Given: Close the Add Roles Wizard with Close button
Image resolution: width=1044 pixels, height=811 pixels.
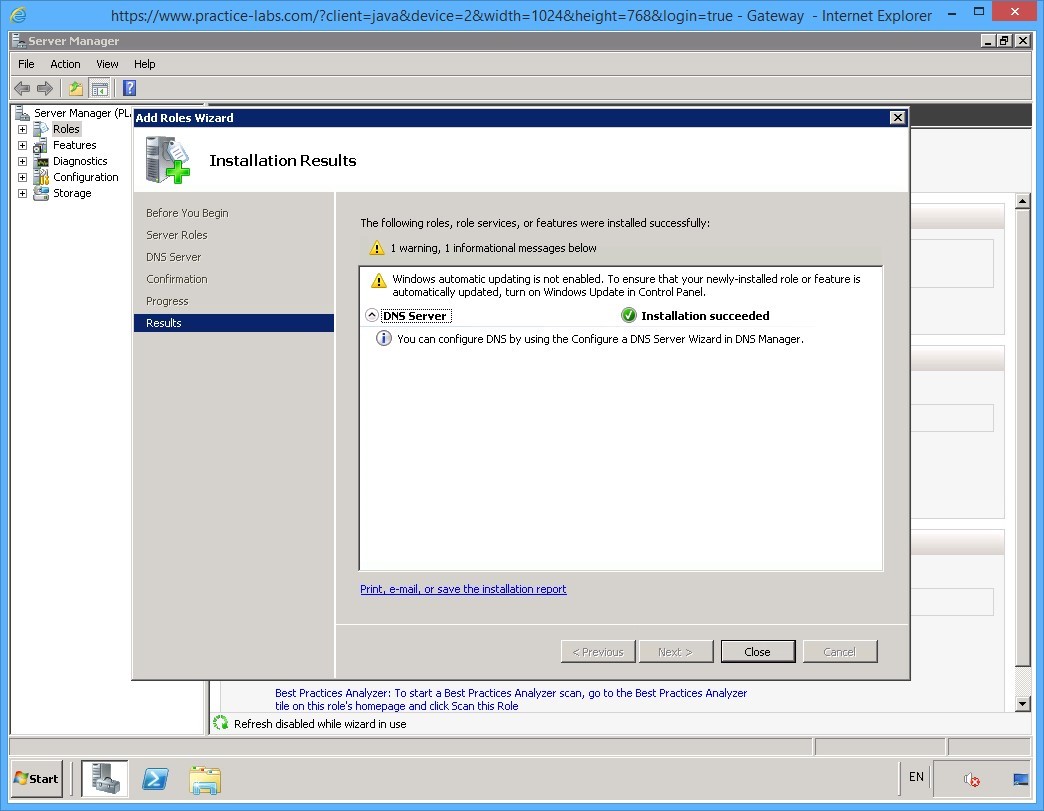Looking at the screenshot, I should [757, 651].
